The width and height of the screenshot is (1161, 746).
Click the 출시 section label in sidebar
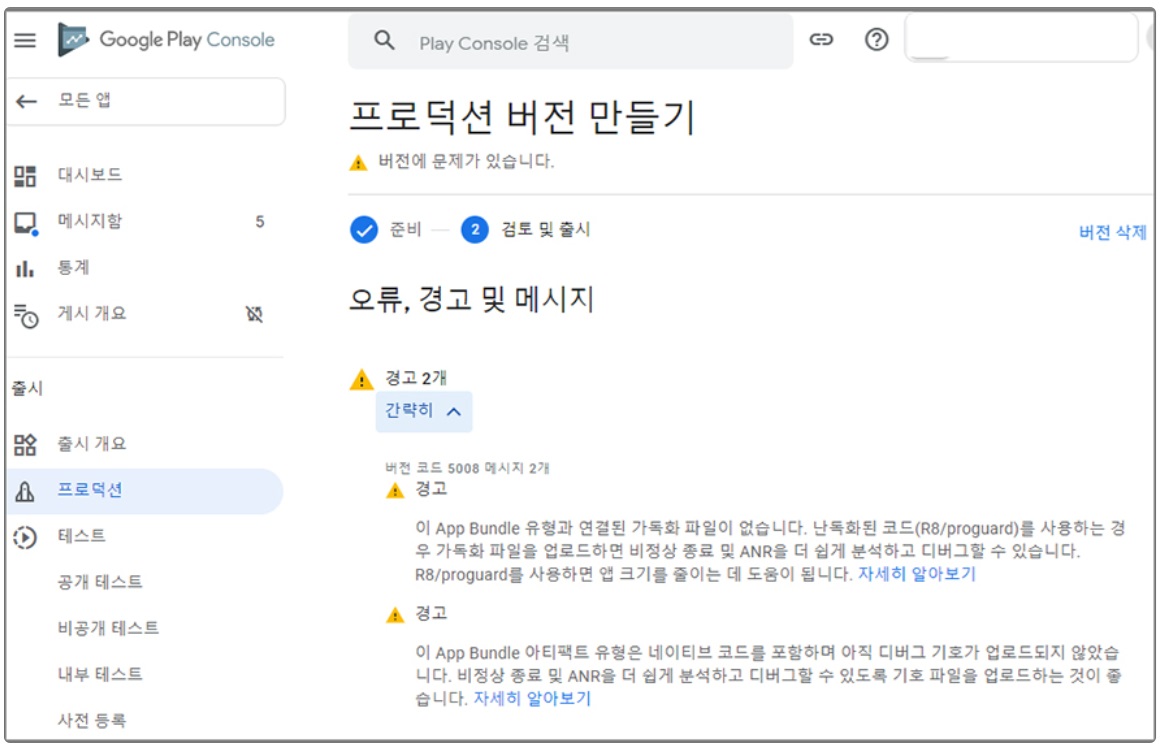(27, 389)
